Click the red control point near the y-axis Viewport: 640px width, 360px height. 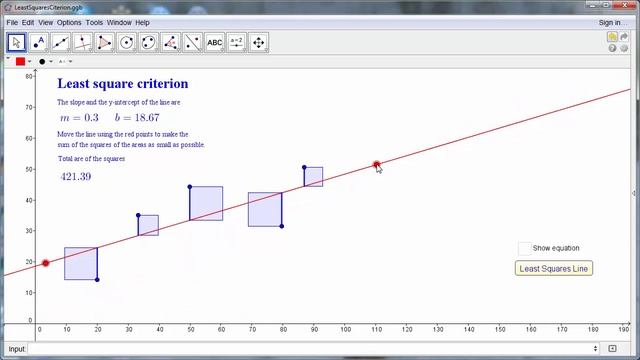click(46, 263)
